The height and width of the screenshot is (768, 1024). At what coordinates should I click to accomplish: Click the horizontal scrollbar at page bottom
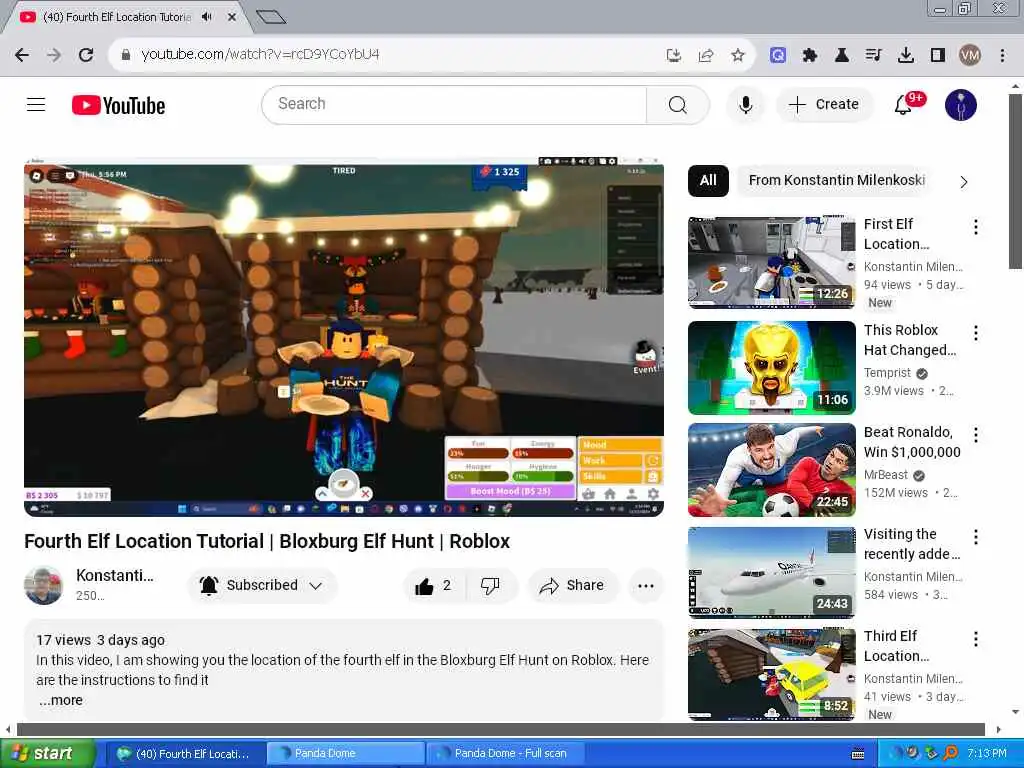pyautogui.click(x=501, y=729)
